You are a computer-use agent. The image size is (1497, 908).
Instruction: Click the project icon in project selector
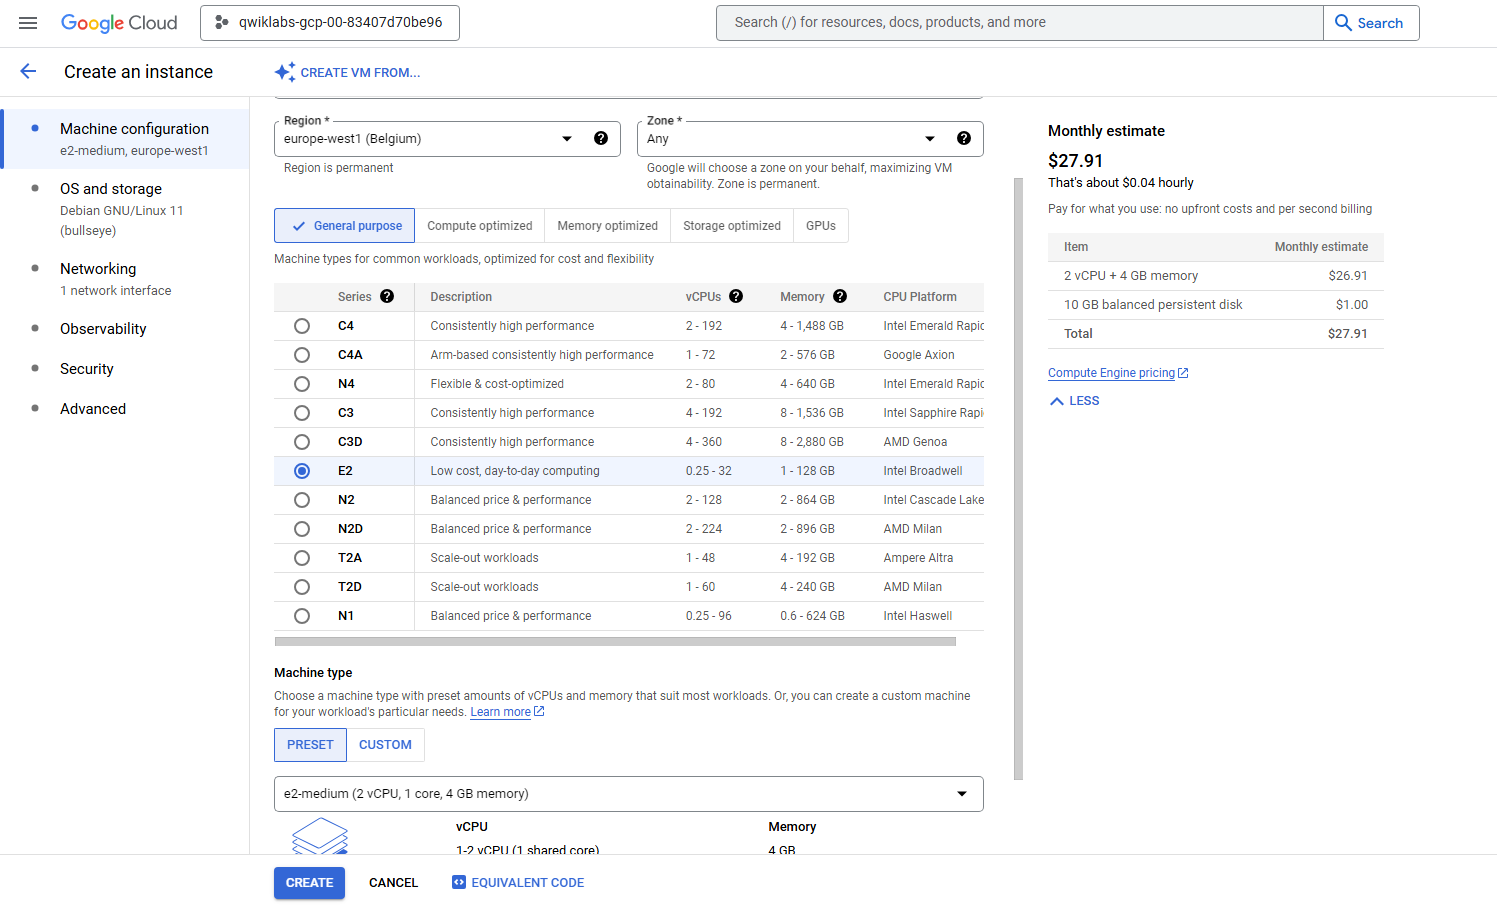coord(222,22)
